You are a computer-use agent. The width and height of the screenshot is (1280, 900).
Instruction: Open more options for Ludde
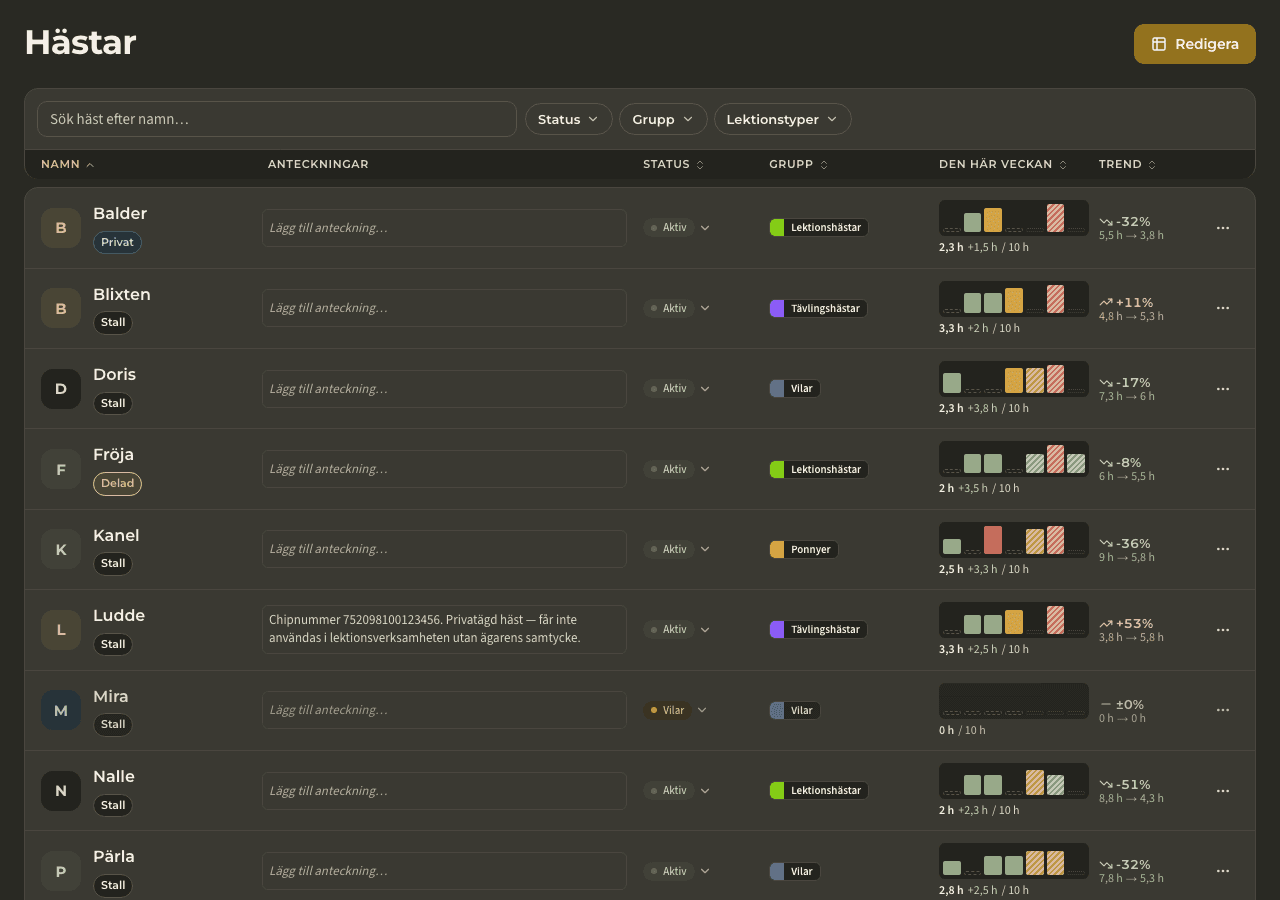1222,630
